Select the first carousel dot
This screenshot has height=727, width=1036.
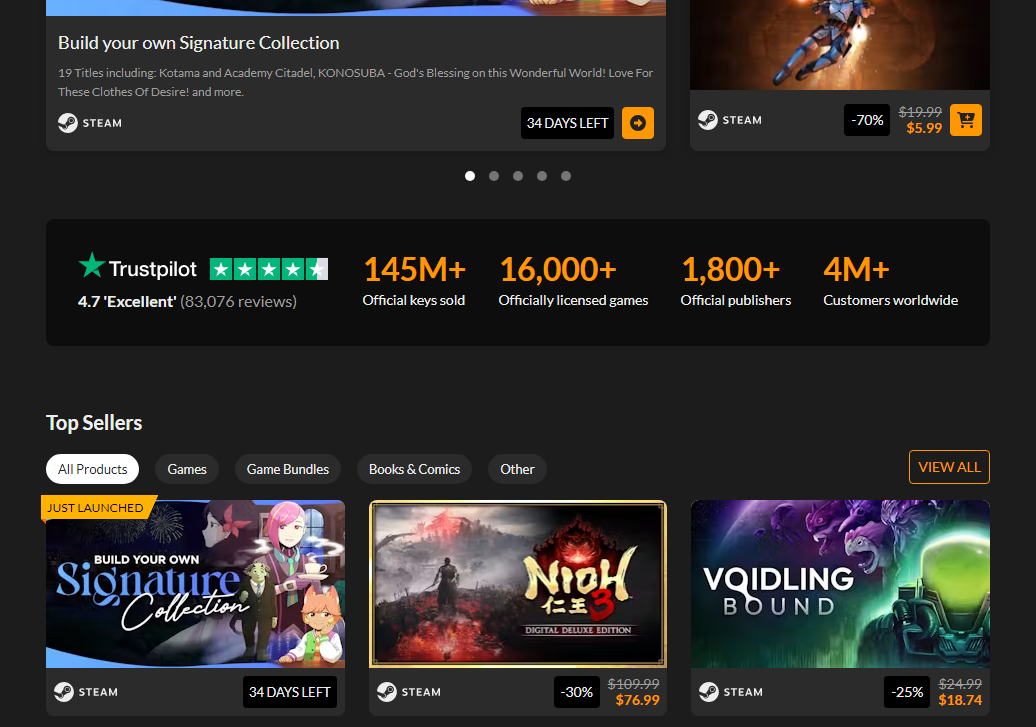click(470, 176)
